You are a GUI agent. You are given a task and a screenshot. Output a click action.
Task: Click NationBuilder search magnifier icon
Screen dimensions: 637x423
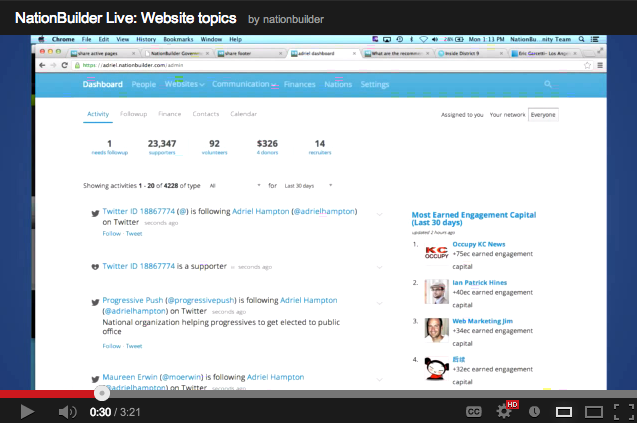click(x=548, y=84)
